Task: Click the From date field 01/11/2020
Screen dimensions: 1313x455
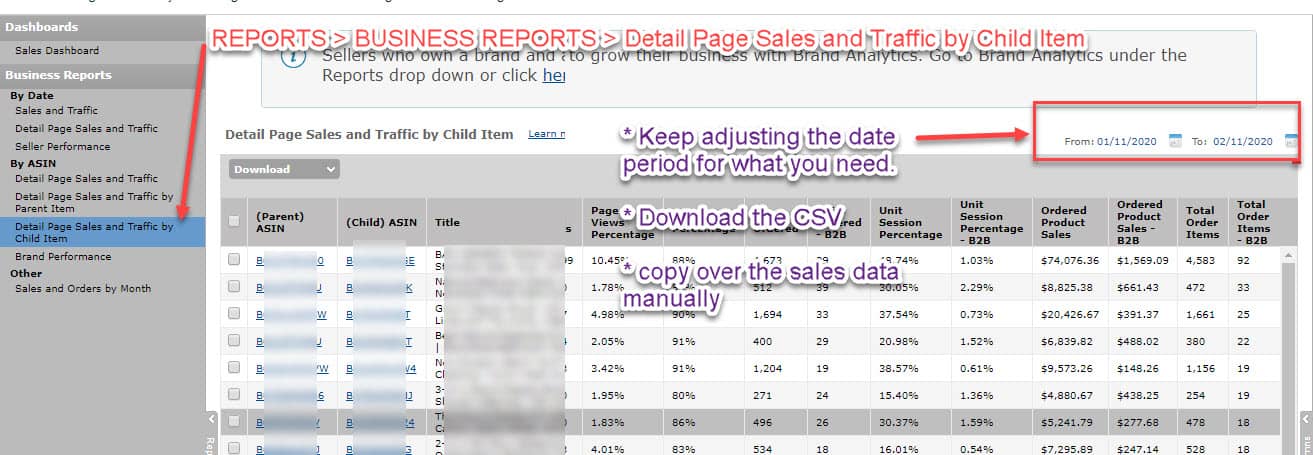Action: click(1127, 142)
